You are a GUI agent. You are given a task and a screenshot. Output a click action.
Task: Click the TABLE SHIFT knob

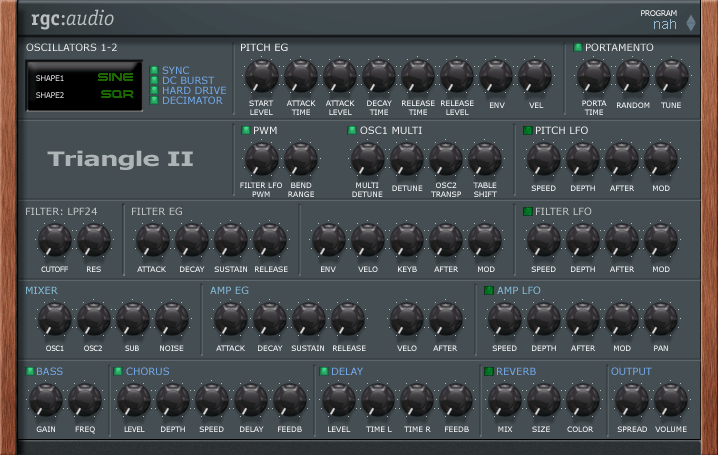pyautogui.click(x=484, y=159)
